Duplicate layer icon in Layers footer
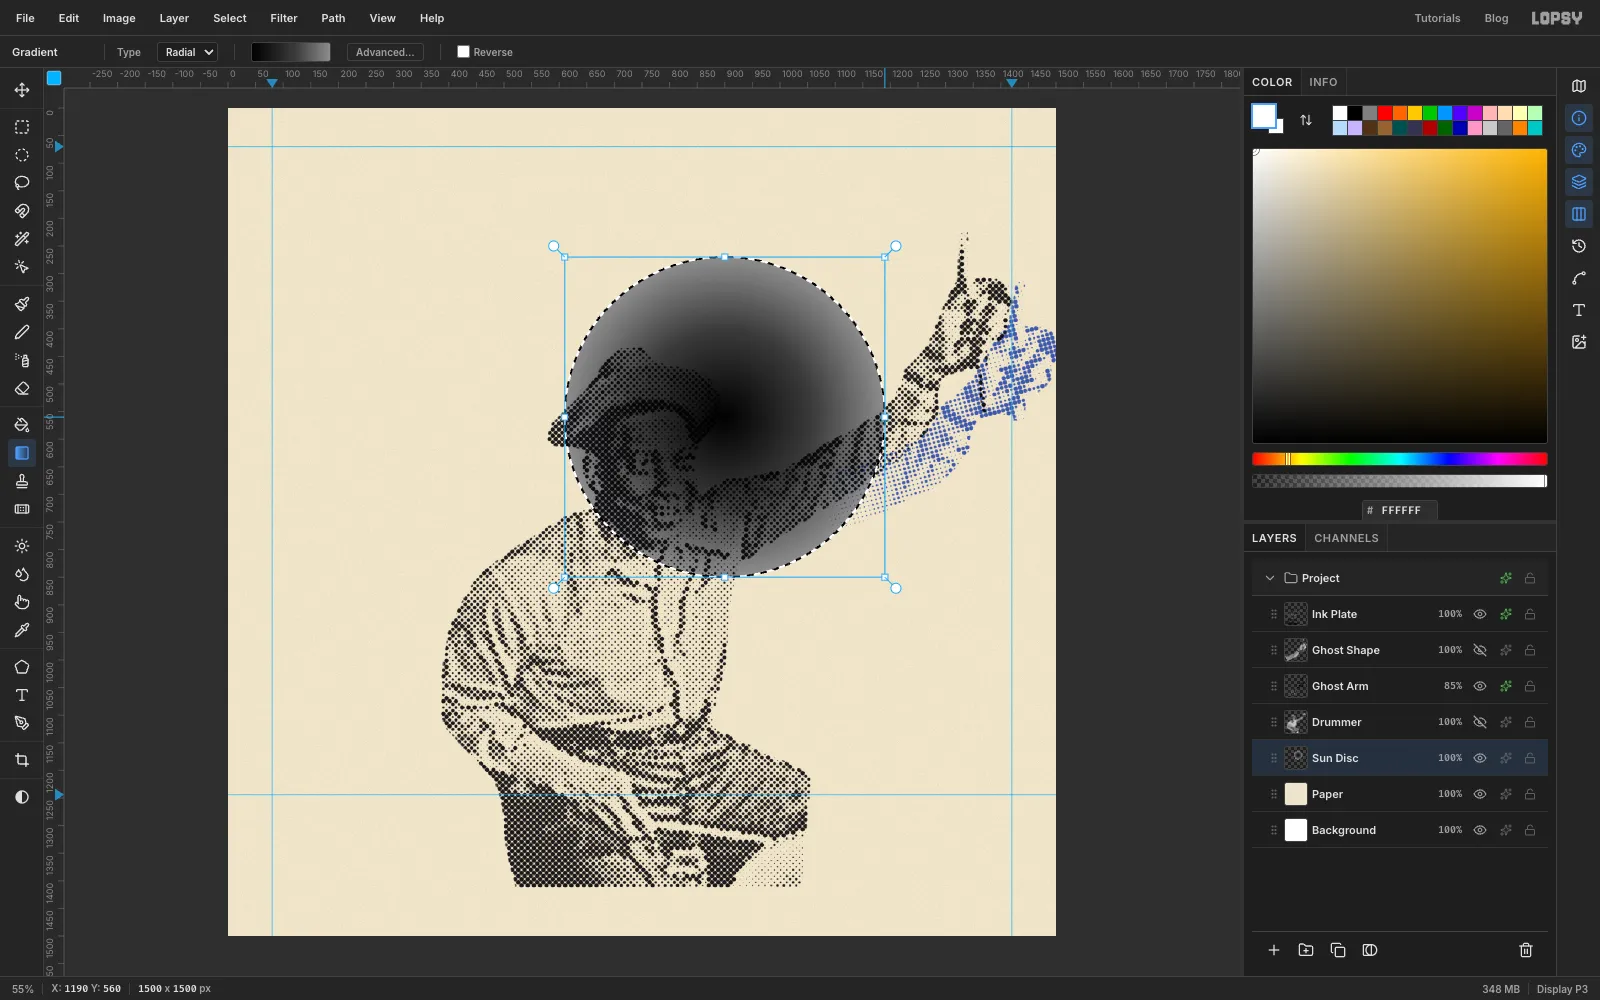This screenshot has height=1000, width=1600. pyautogui.click(x=1338, y=950)
